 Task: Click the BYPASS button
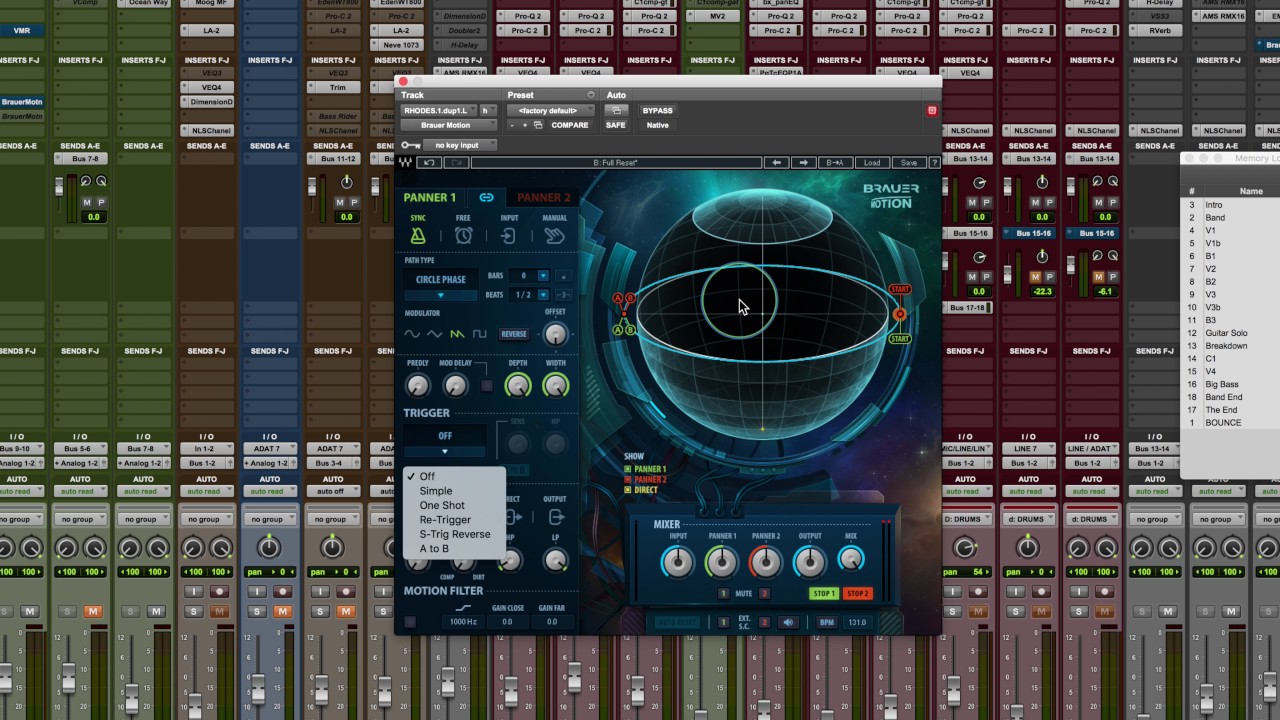tap(657, 110)
